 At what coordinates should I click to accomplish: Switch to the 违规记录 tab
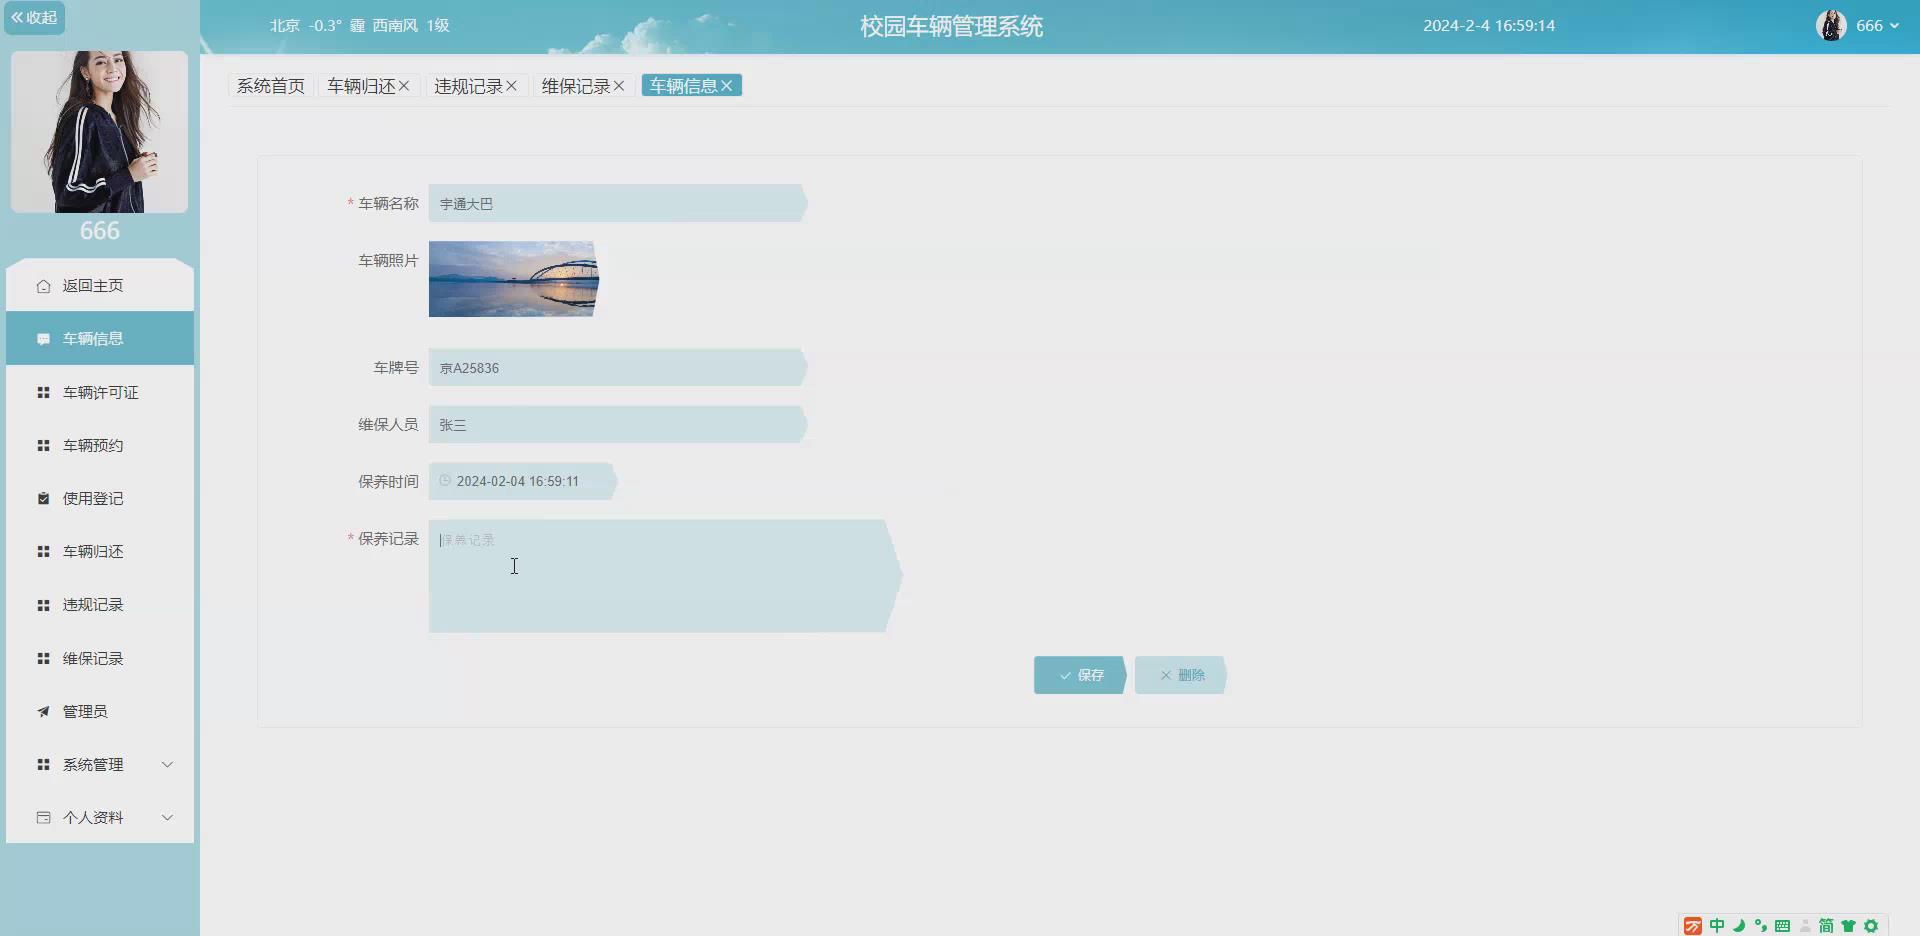tap(468, 86)
